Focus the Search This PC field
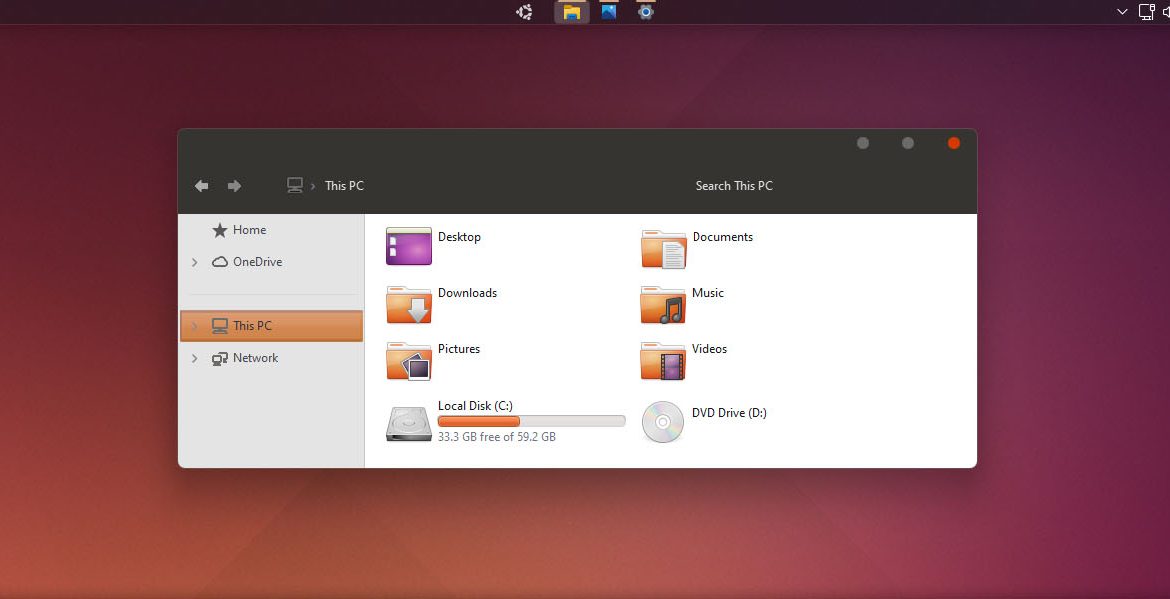The height and width of the screenshot is (599, 1170). click(734, 186)
